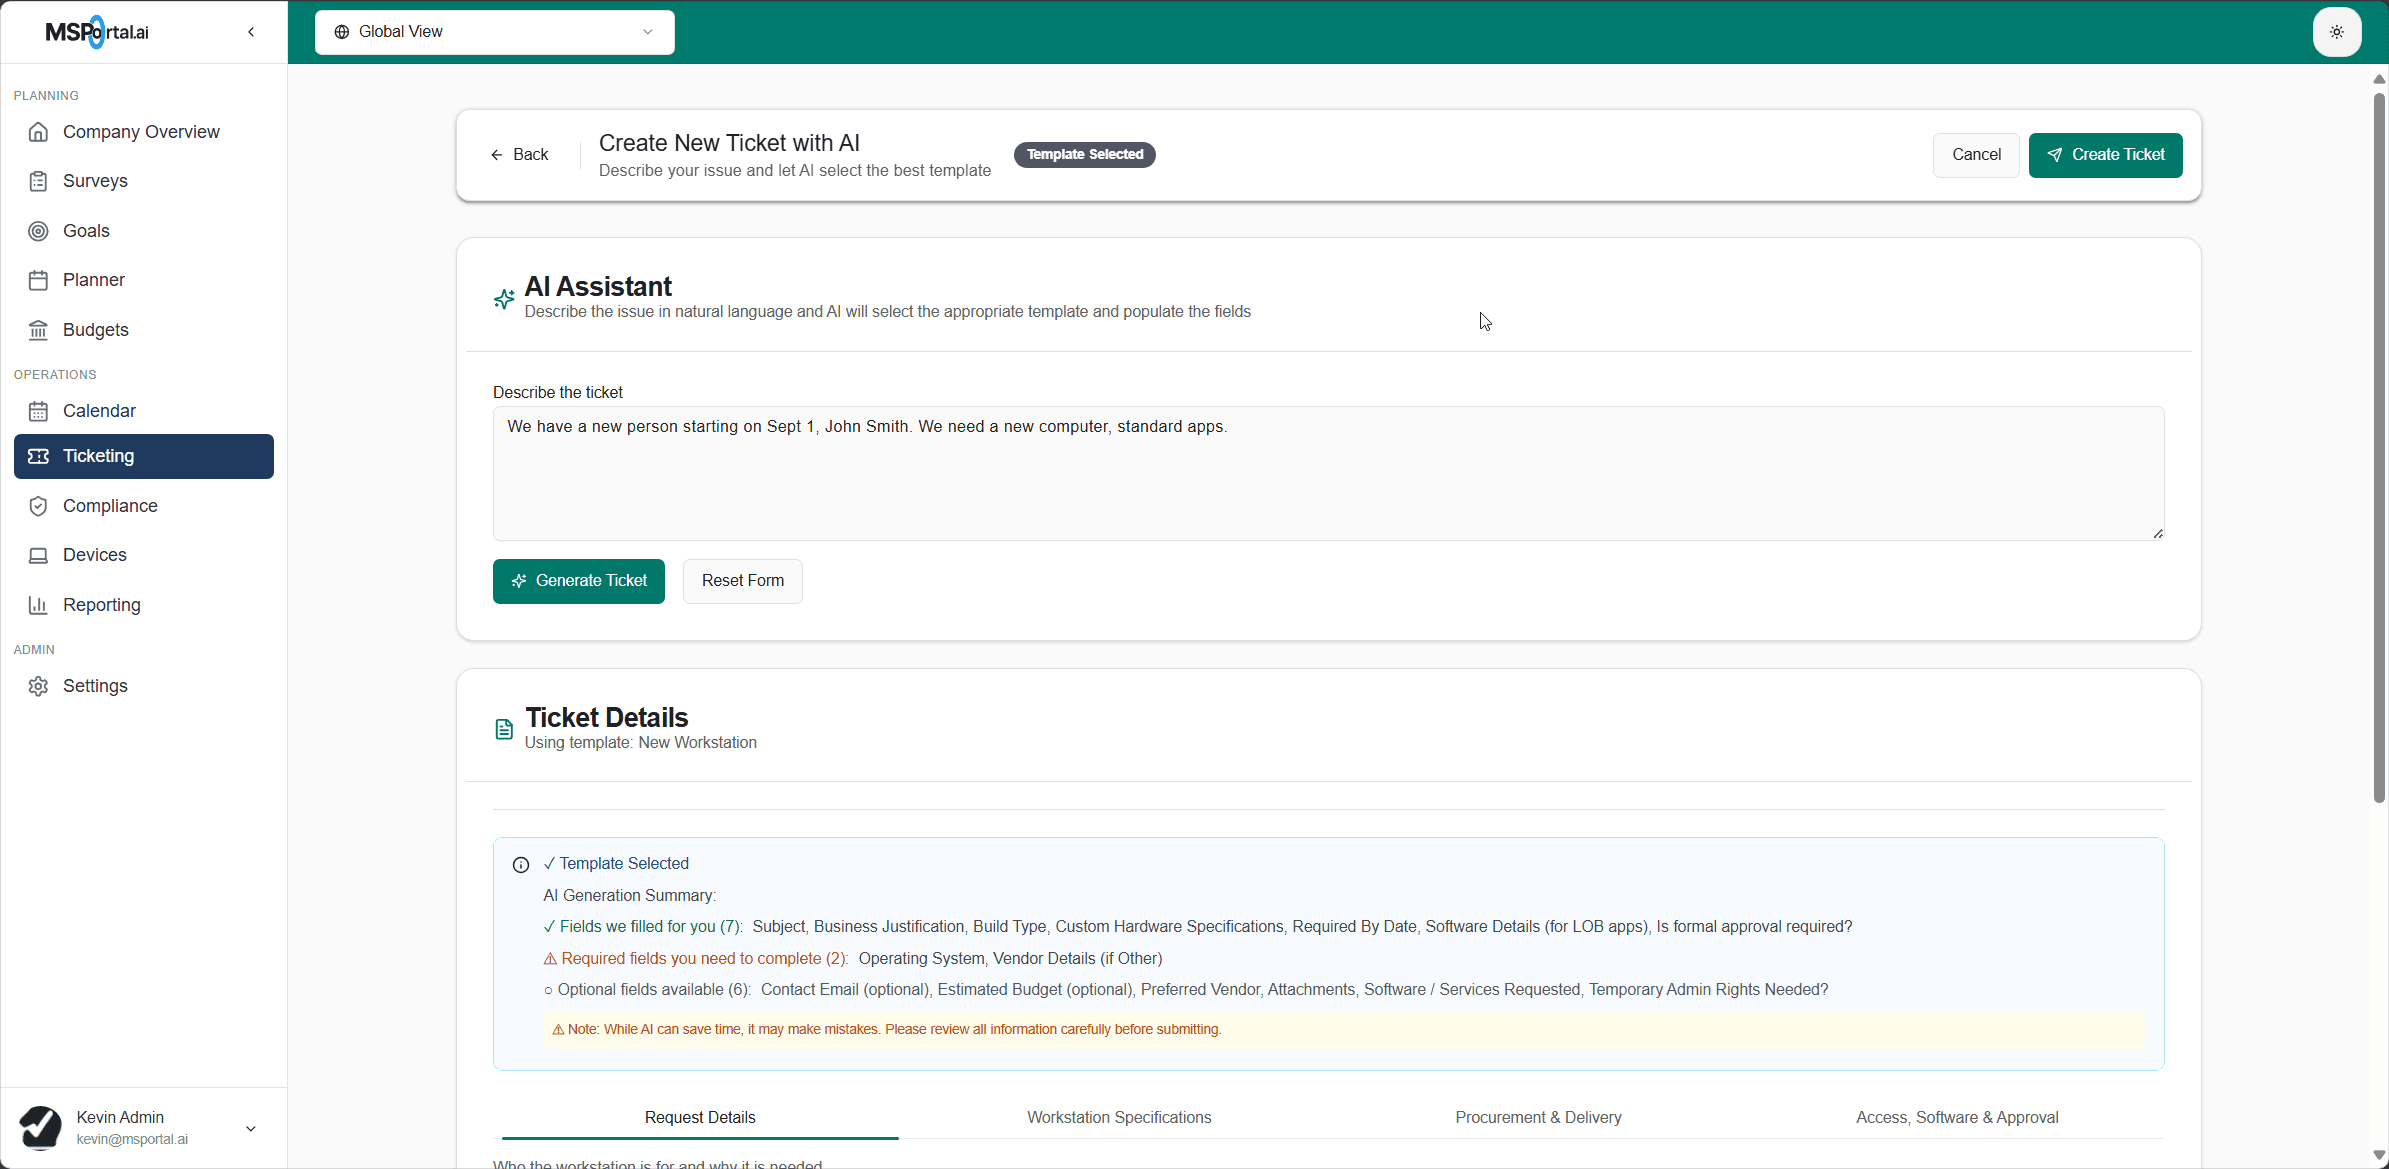Viewport: 2389px width, 1169px height.
Task: Click the Budgets bank icon
Action: pos(38,330)
